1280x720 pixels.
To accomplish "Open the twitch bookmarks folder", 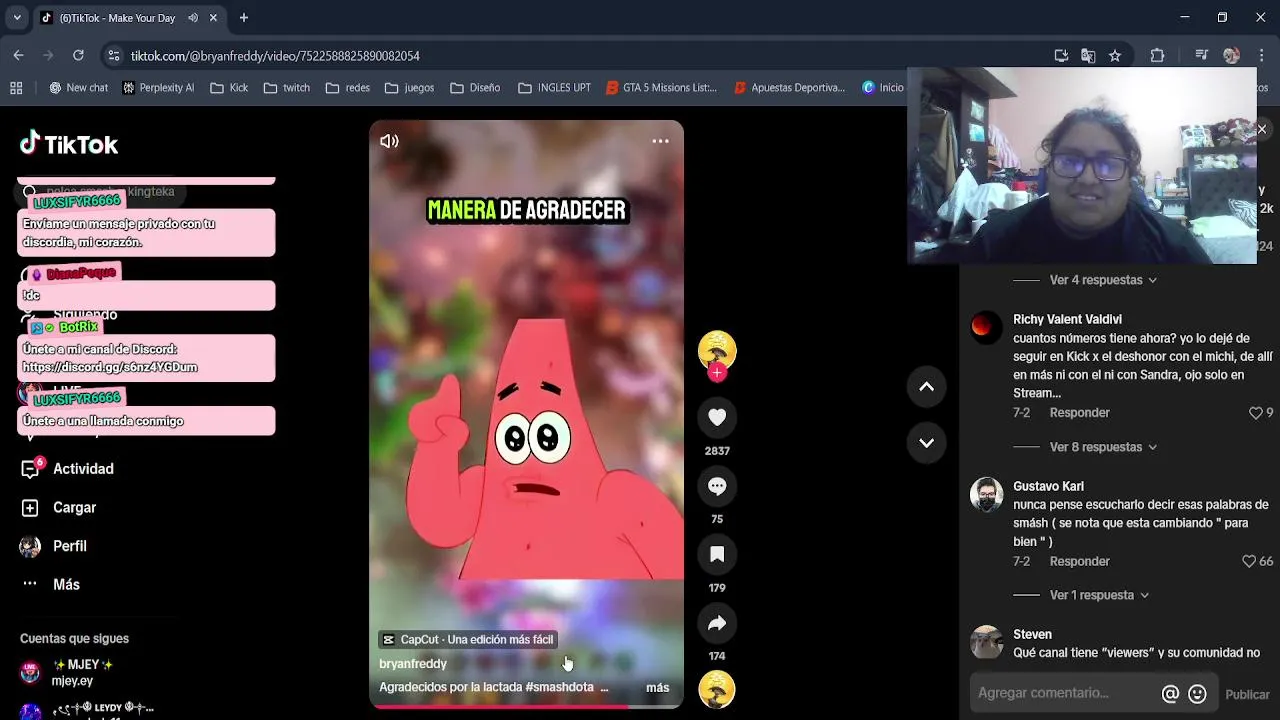I will pos(287,88).
